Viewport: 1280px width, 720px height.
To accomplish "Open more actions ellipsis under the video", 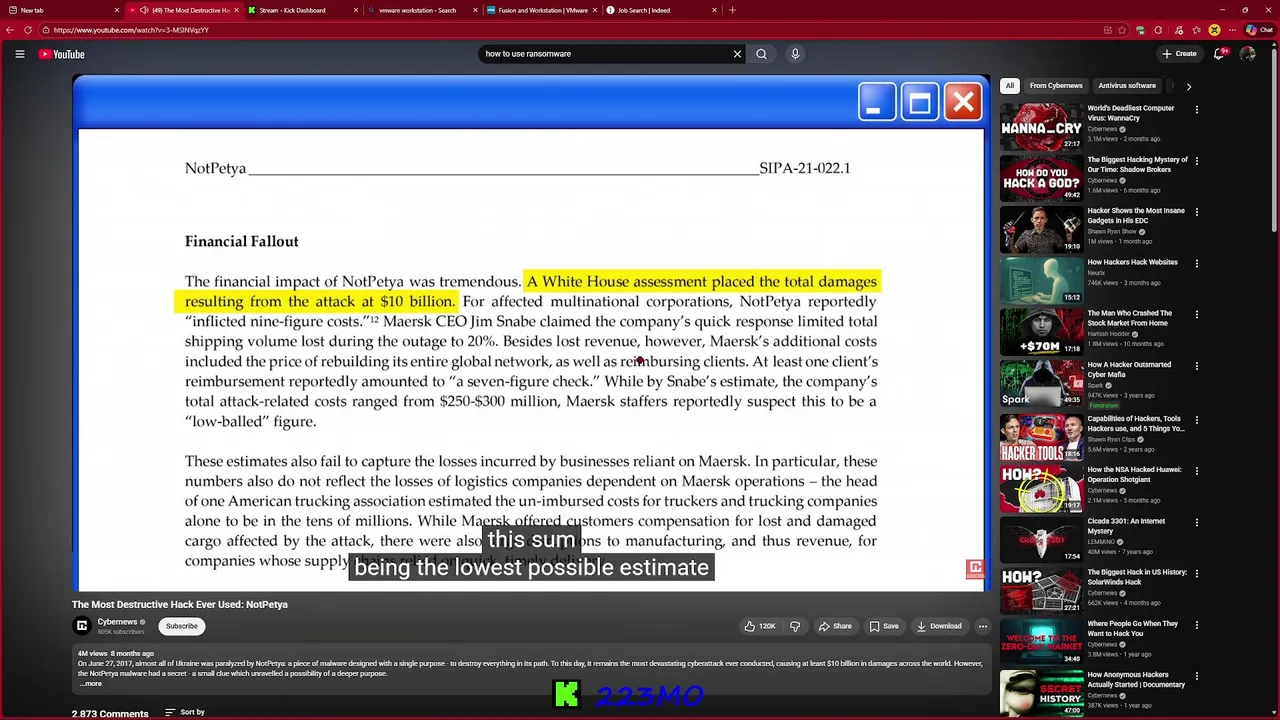I will point(982,626).
